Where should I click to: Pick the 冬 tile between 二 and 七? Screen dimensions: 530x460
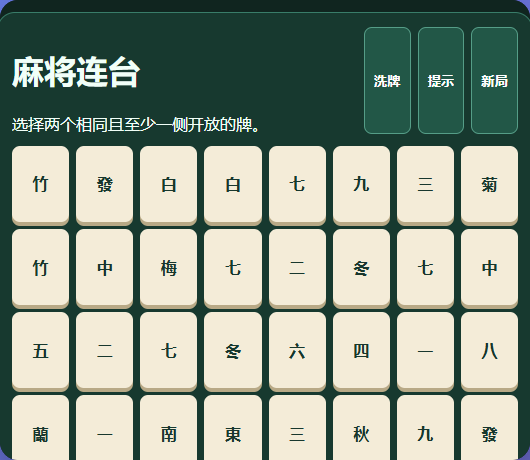click(361, 268)
